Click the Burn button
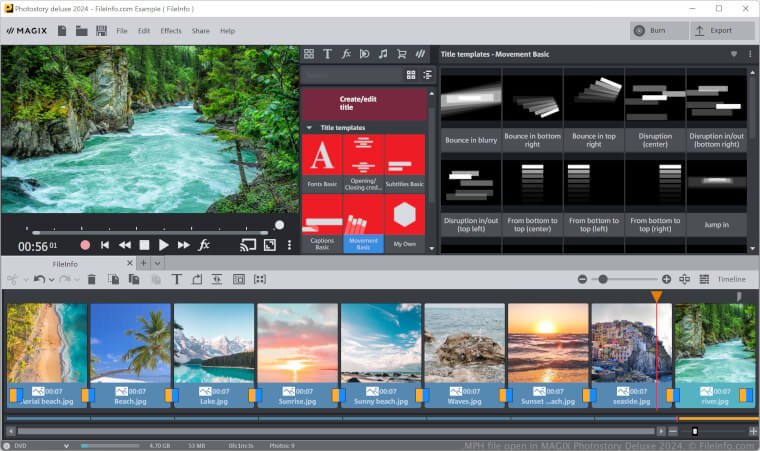Viewport: 760px width, 451px height. click(658, 31)
